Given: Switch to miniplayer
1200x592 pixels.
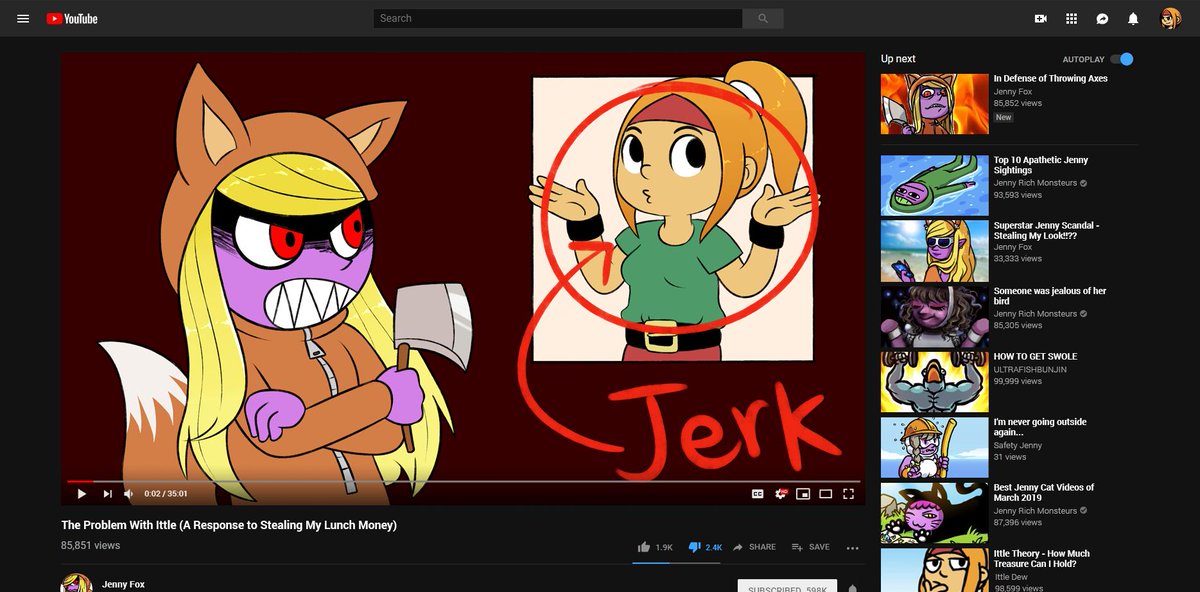Looking at the screenshot, I should 803,493.
